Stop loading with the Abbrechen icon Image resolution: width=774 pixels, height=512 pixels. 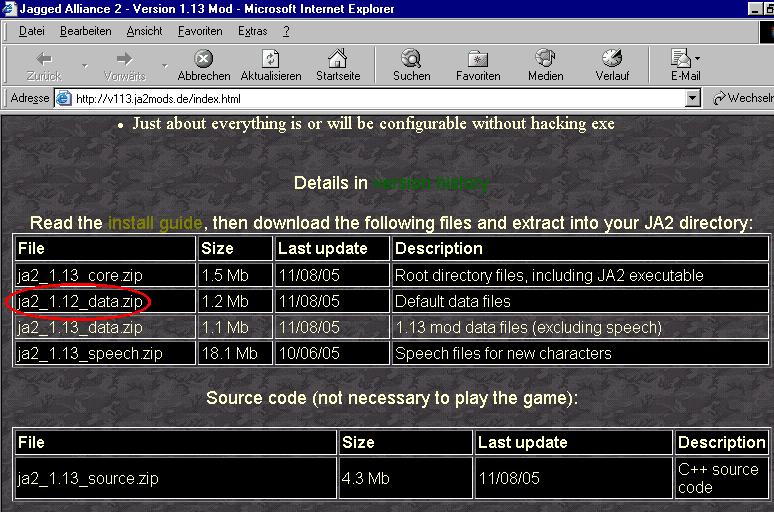point(203,59)
